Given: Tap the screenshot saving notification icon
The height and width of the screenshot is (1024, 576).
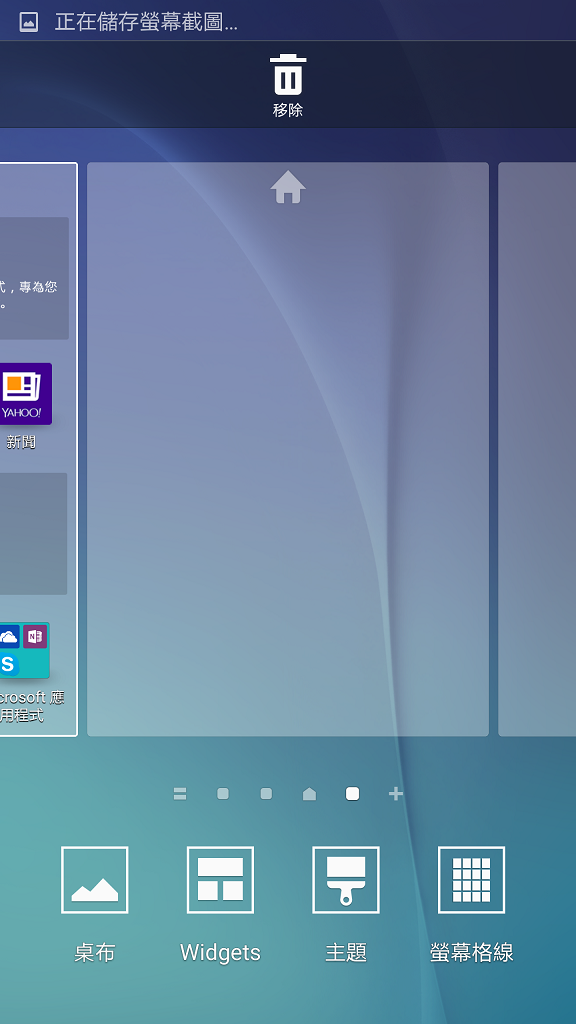Looking at the screenshot, I should (29, 22).
